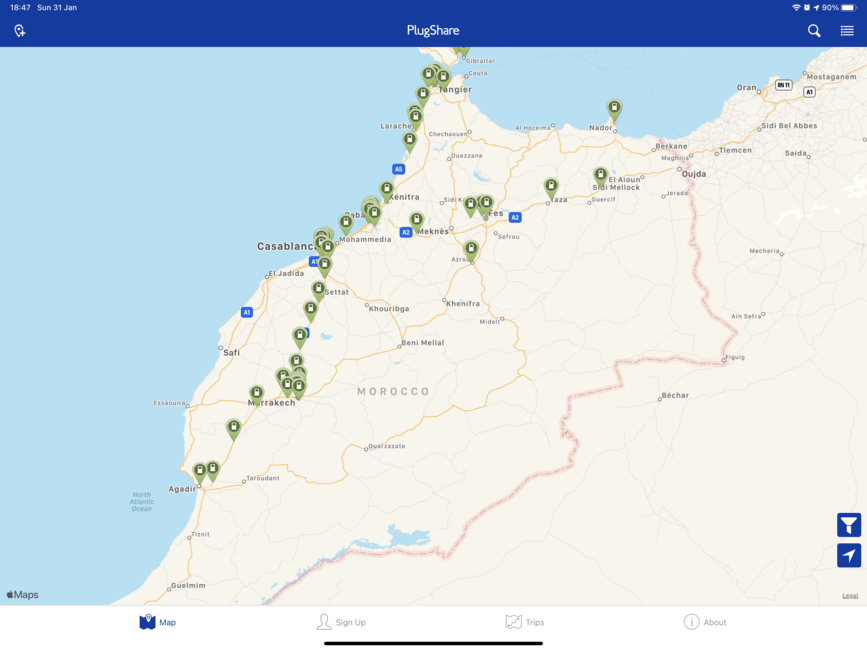Select the charger pin near Mohammedia
The height and width of the screenshot is (650, 867).
tap(346, 224)
